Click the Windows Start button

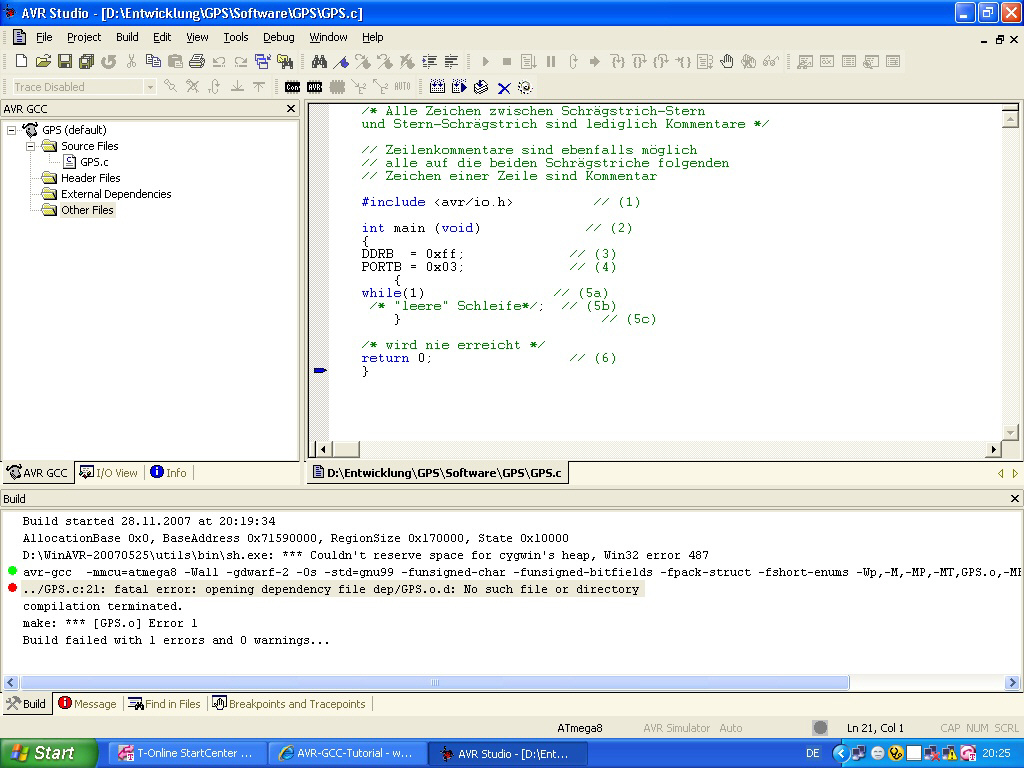(x=48, y=753)
